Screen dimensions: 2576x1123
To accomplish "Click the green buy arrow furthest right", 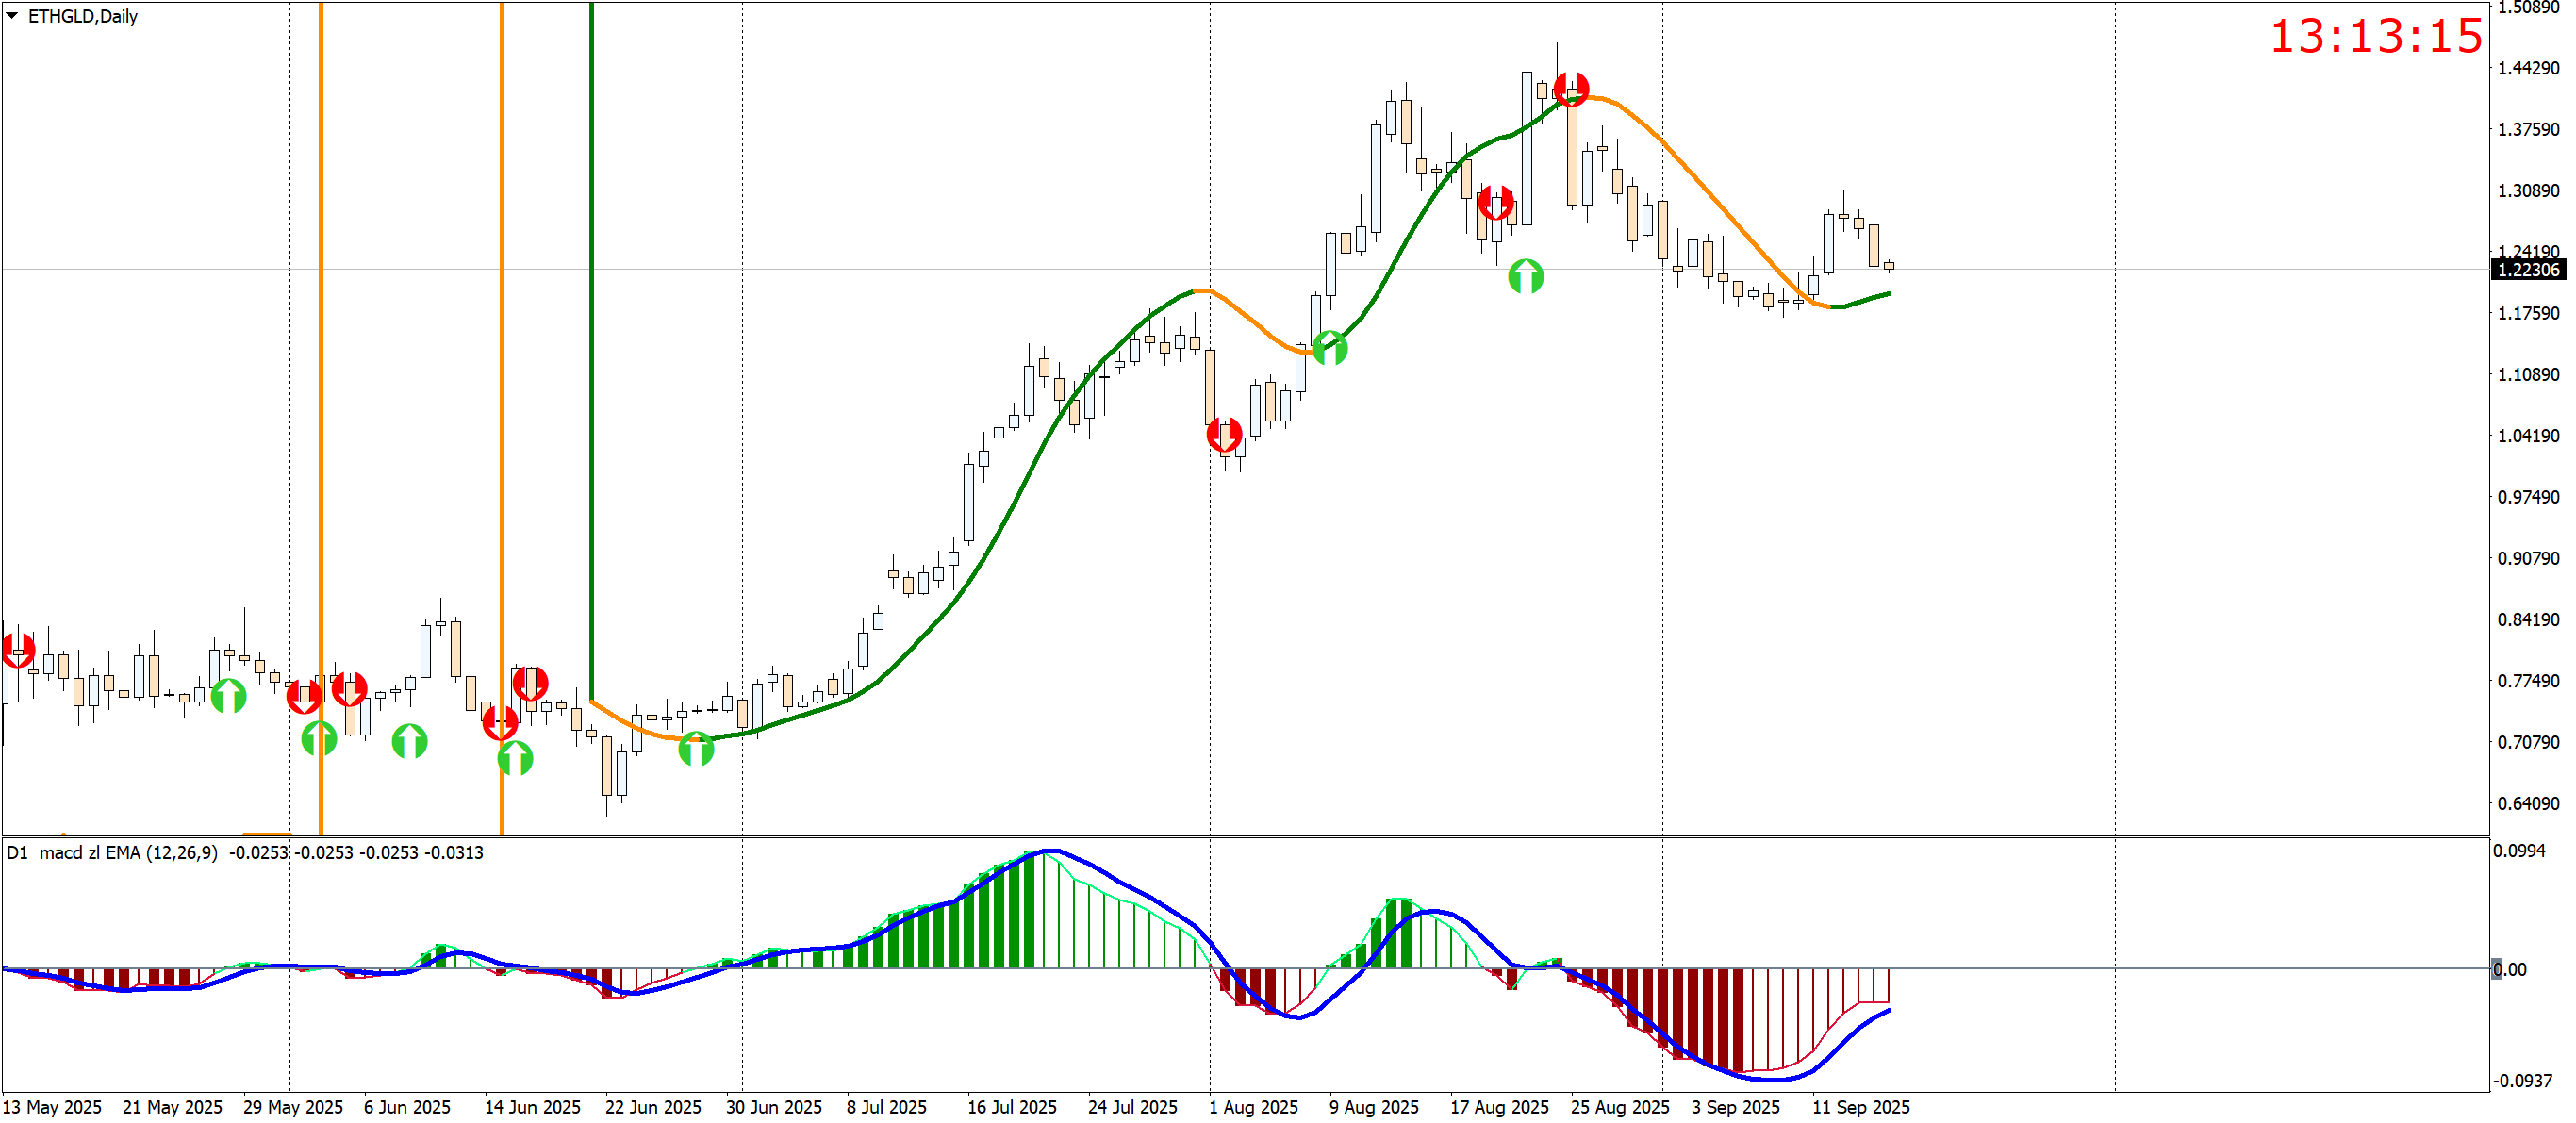I will pos(1525,276).
